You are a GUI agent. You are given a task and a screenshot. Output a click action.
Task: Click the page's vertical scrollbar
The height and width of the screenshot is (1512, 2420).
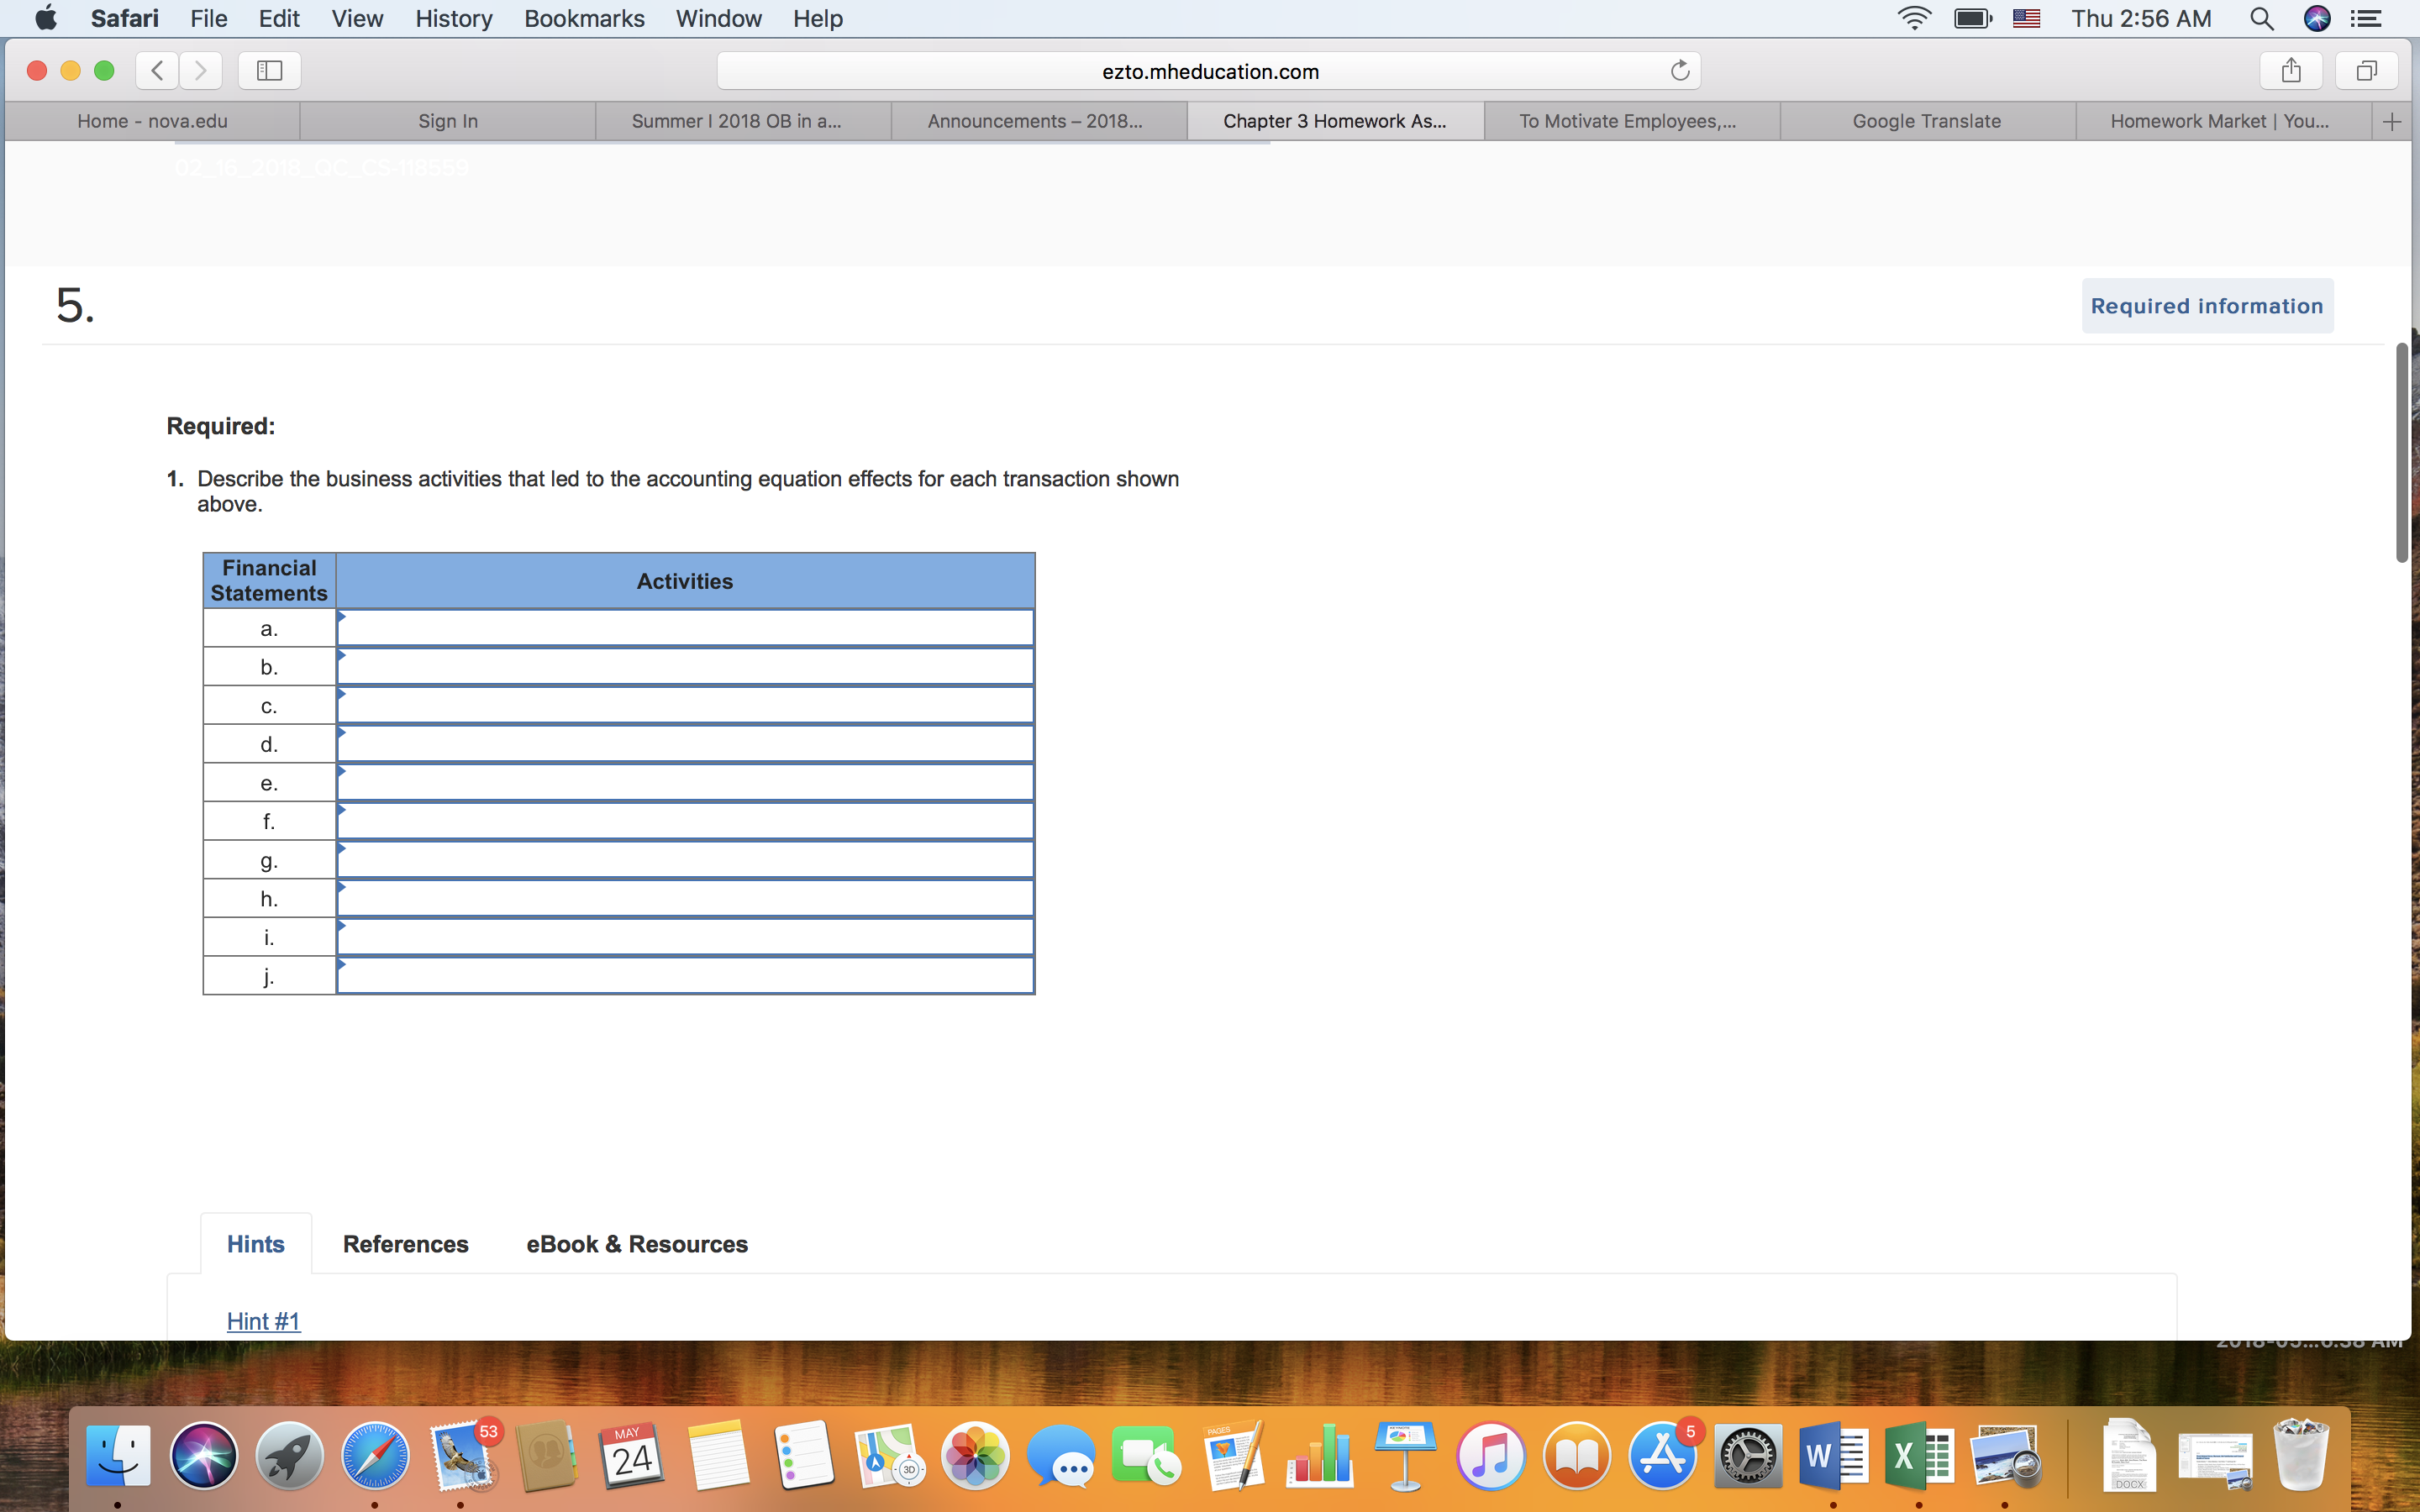[2404, 452]
